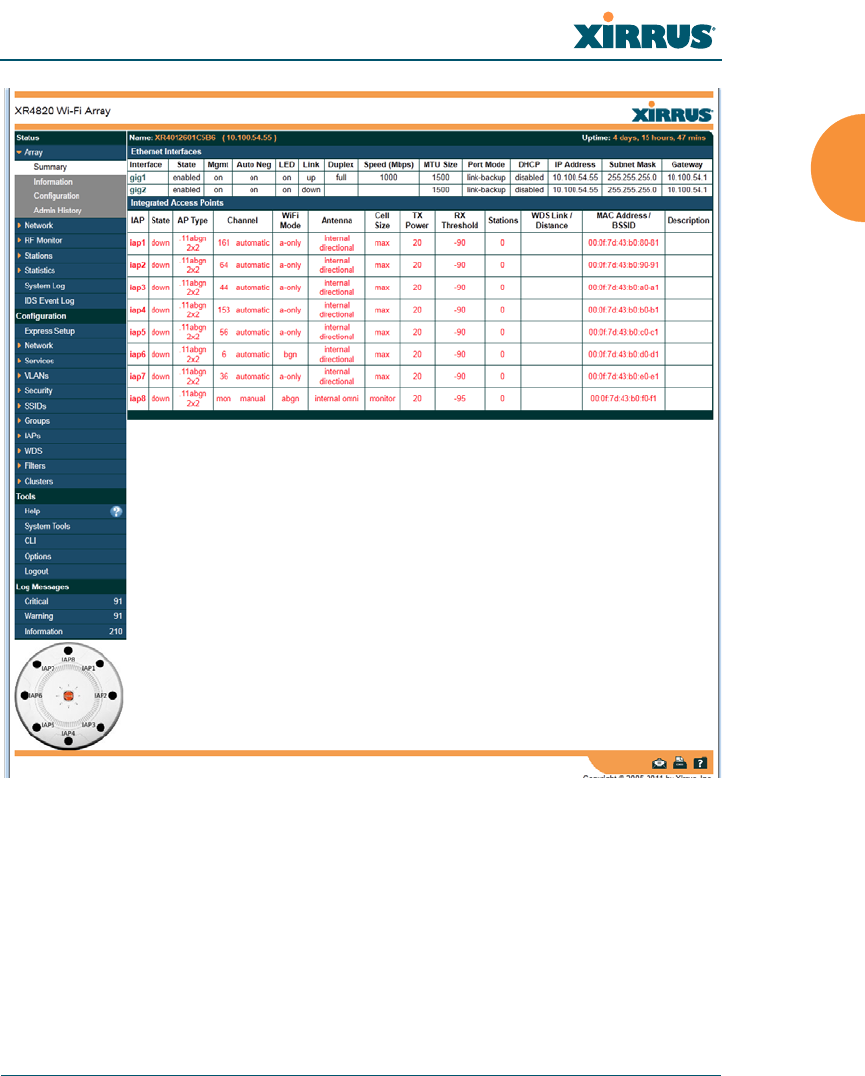Click the print page icon in footer

tap(680, 762)
